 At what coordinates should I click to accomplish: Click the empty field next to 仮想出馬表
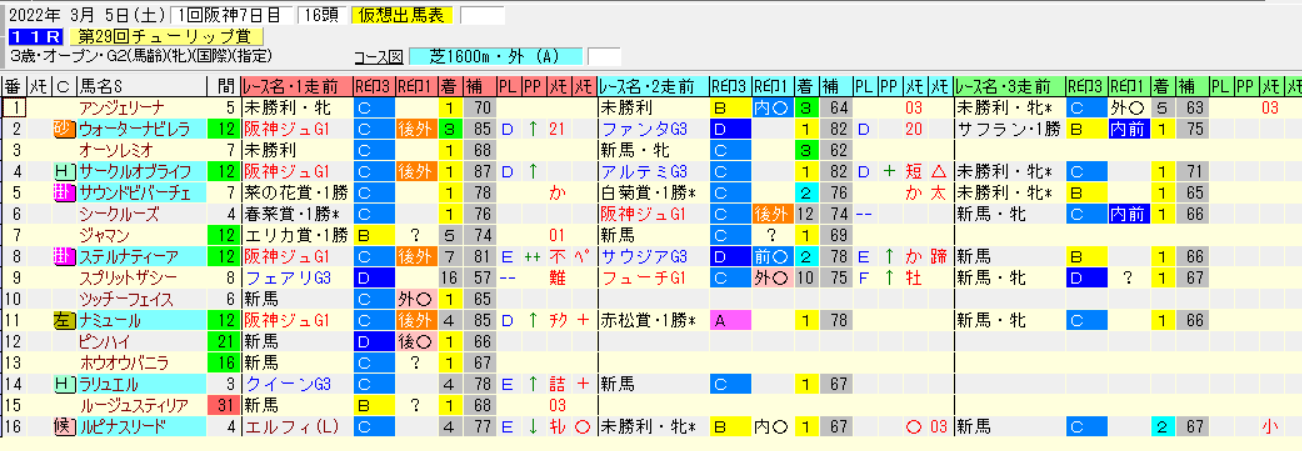[482, 15]
